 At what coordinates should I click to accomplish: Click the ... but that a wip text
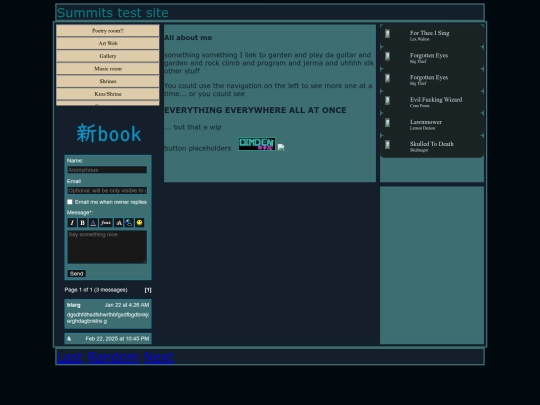coord(193,127)
